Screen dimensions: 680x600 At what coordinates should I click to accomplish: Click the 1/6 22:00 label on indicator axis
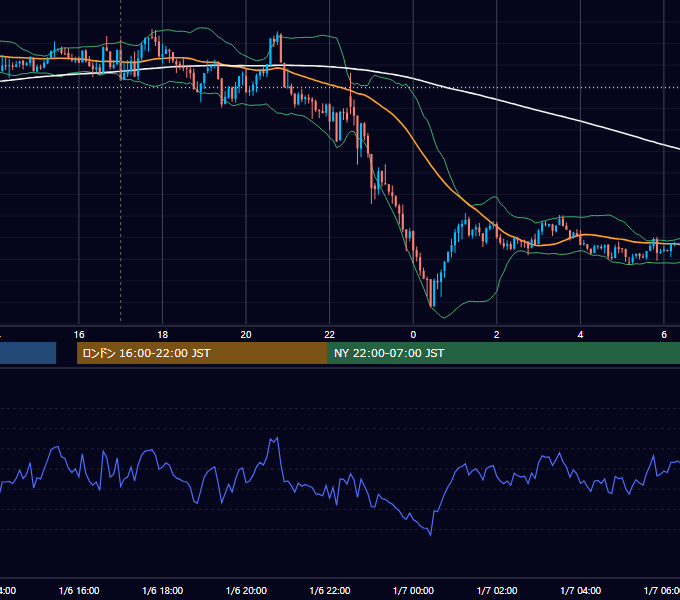(330, 591)
